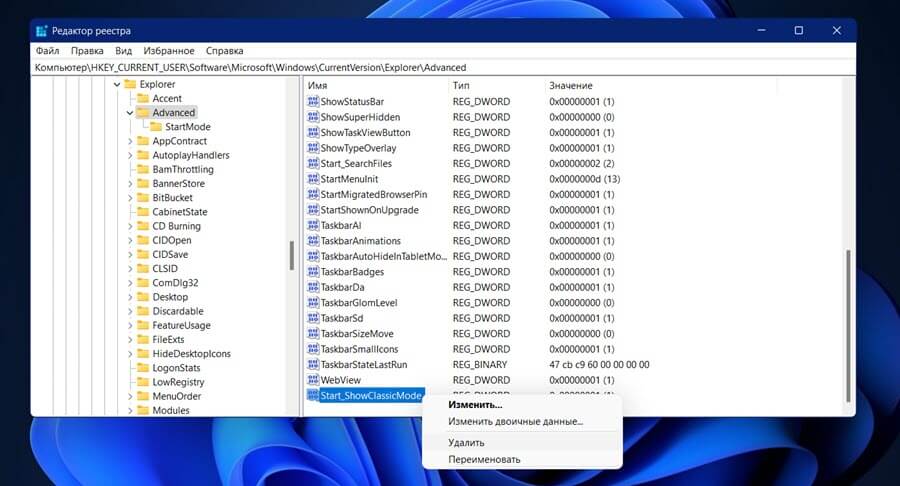Image resolution: width=900 pixels, height=486 pixels.
Task: Click the WebView value icon
Action: tap(313, 380)
